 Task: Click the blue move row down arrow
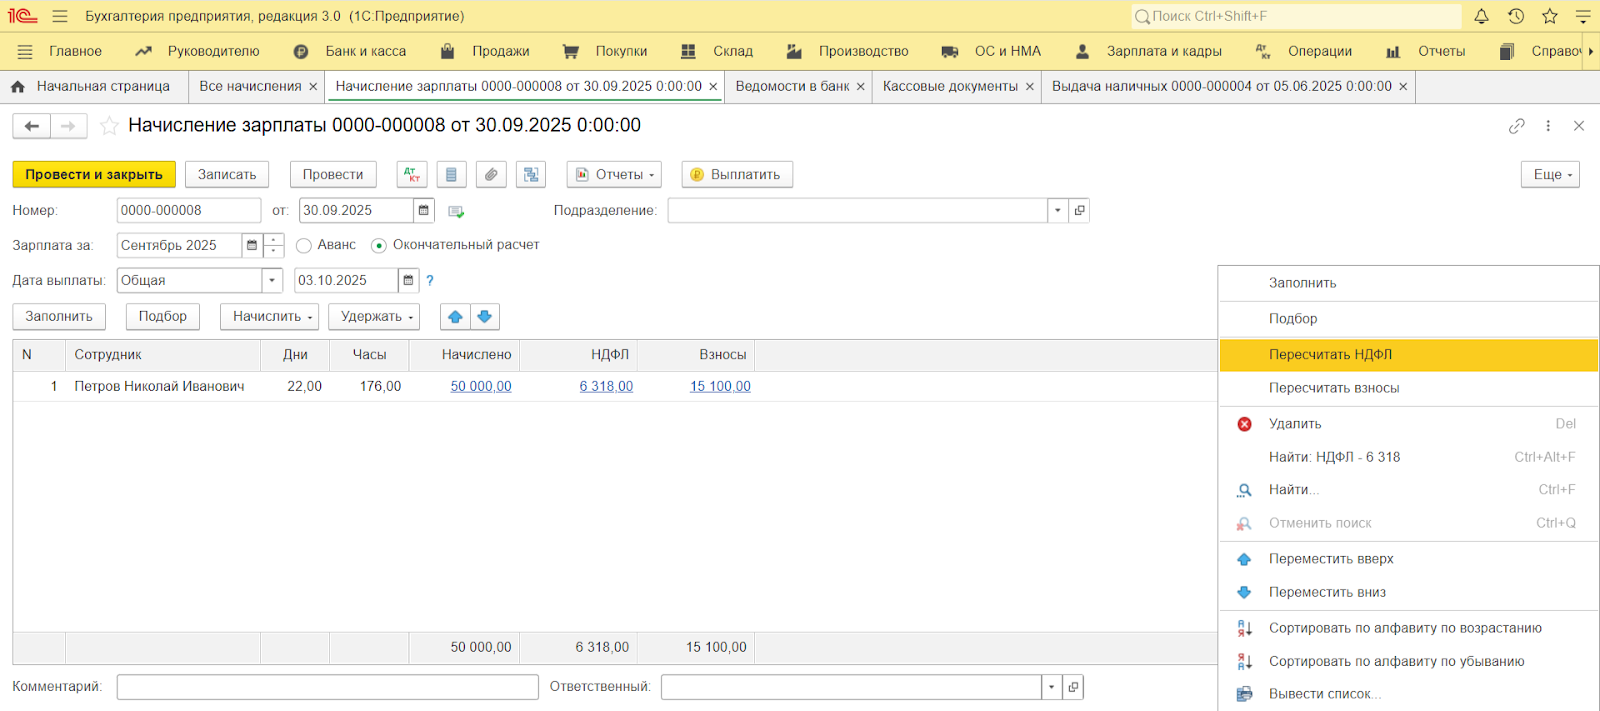point(485,317)
